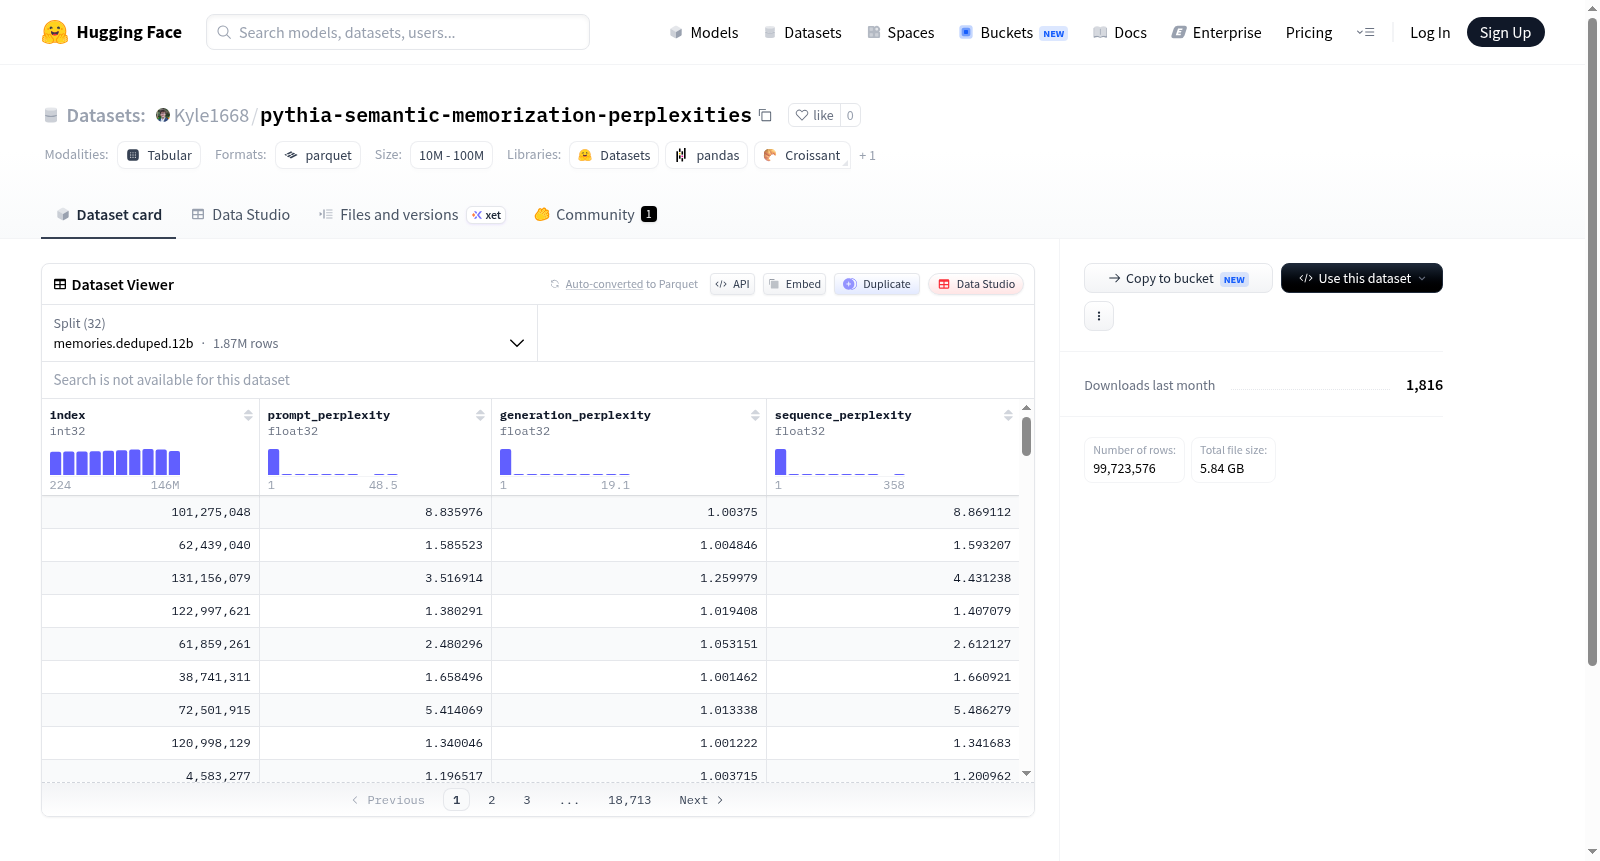Image resolution: width=1600 pixels, height=861 pixels.
Task: Sort the index column via sort arrows
Action: tap(248, 415)
